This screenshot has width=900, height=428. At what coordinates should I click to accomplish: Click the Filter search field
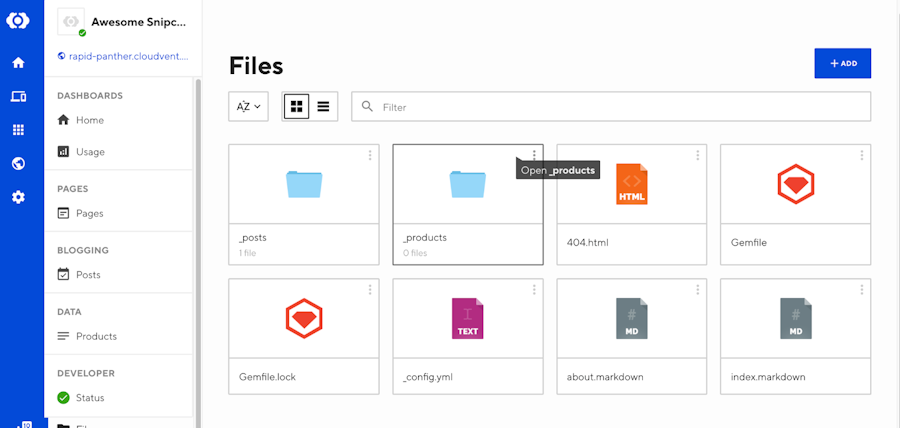pos(620,107)
